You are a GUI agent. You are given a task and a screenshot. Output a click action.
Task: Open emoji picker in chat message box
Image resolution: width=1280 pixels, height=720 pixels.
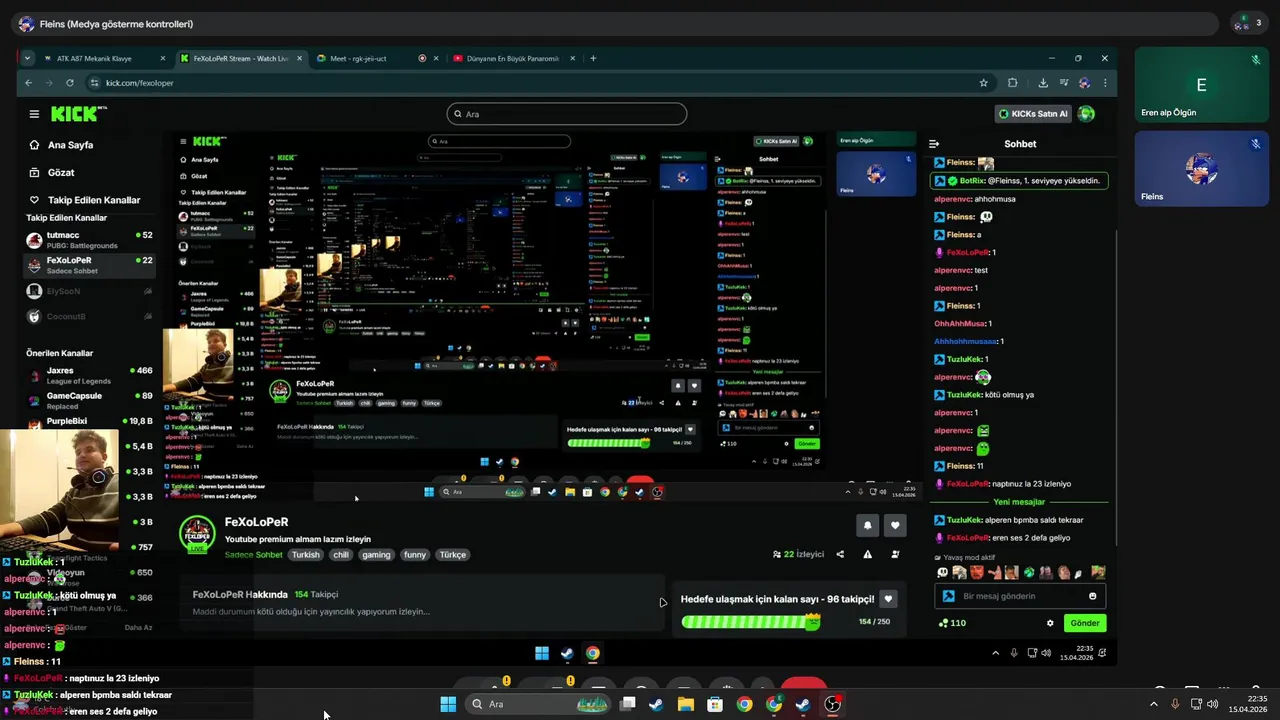tap(1092, 596)
